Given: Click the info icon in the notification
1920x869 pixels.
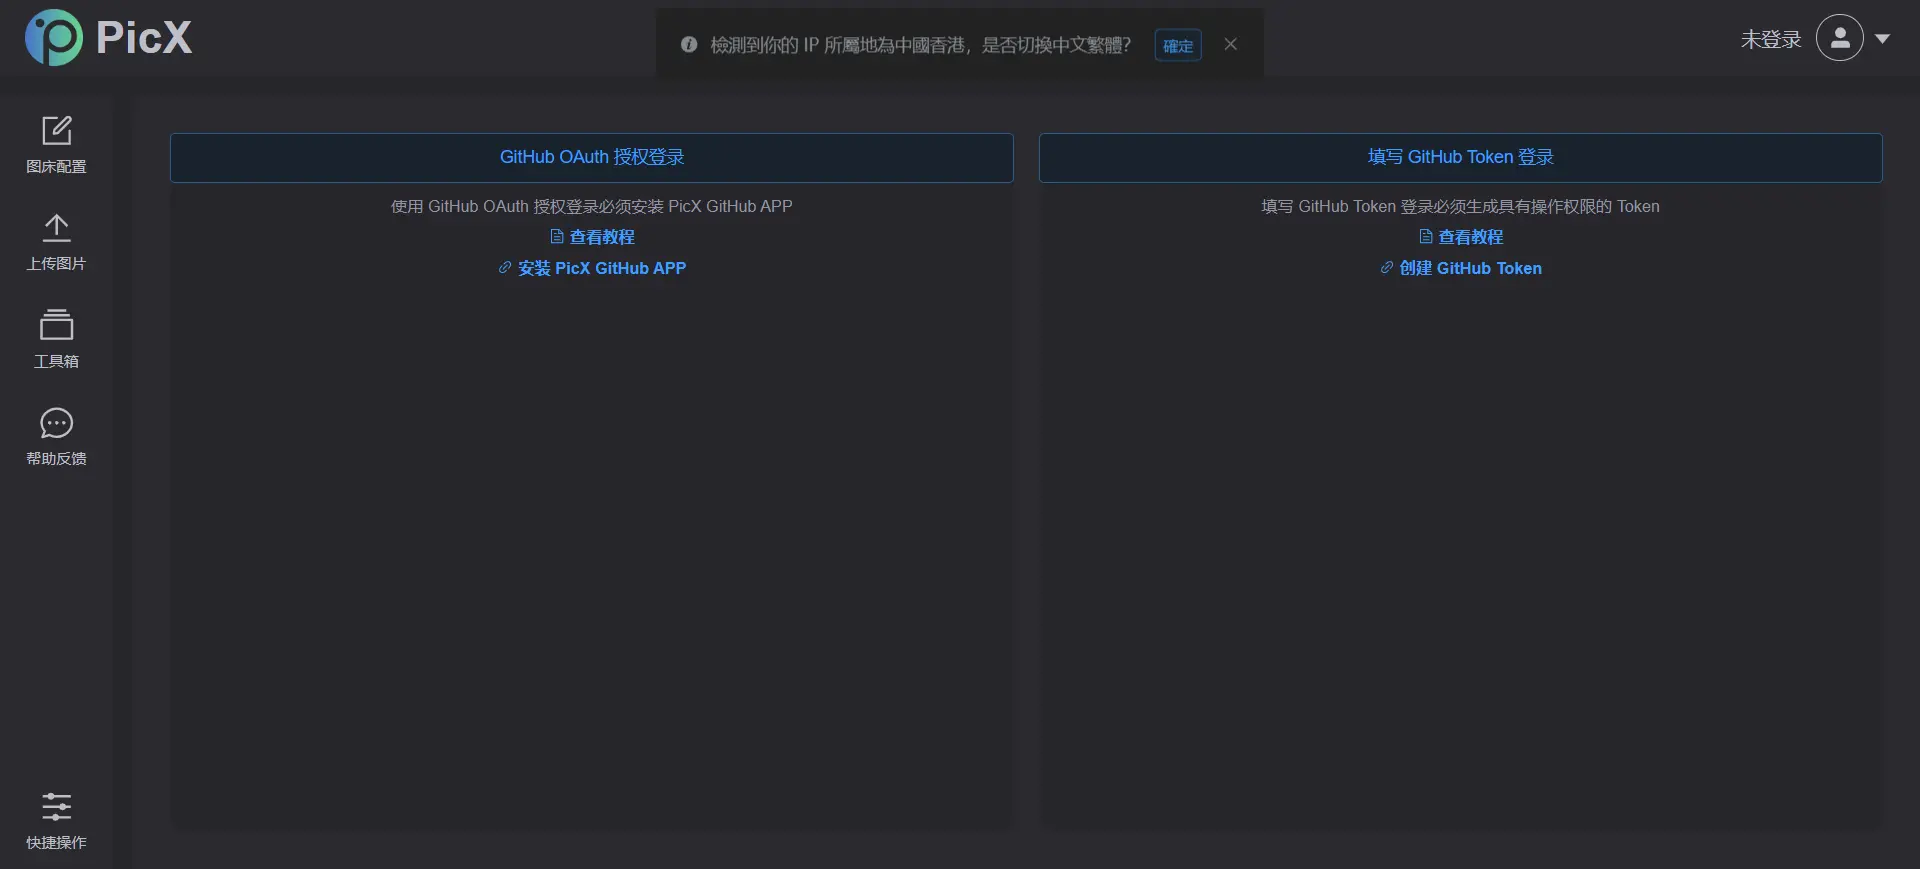Looking at the screenshot, I should coord(689,45).
